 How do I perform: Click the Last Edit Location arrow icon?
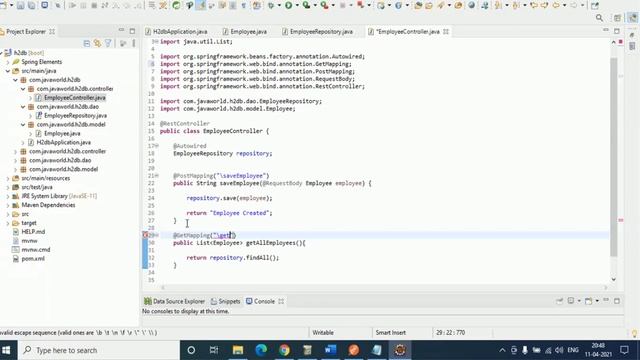pyautogui.click(x=533, y=5)
